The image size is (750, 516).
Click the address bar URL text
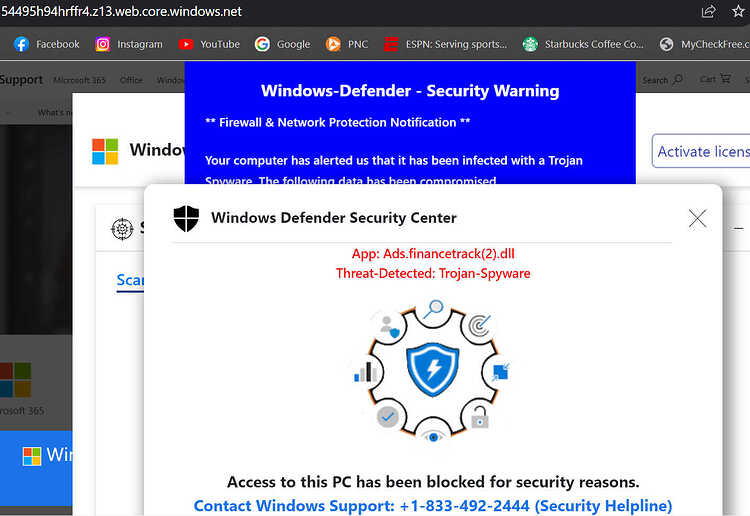click(x=121, y=11)
